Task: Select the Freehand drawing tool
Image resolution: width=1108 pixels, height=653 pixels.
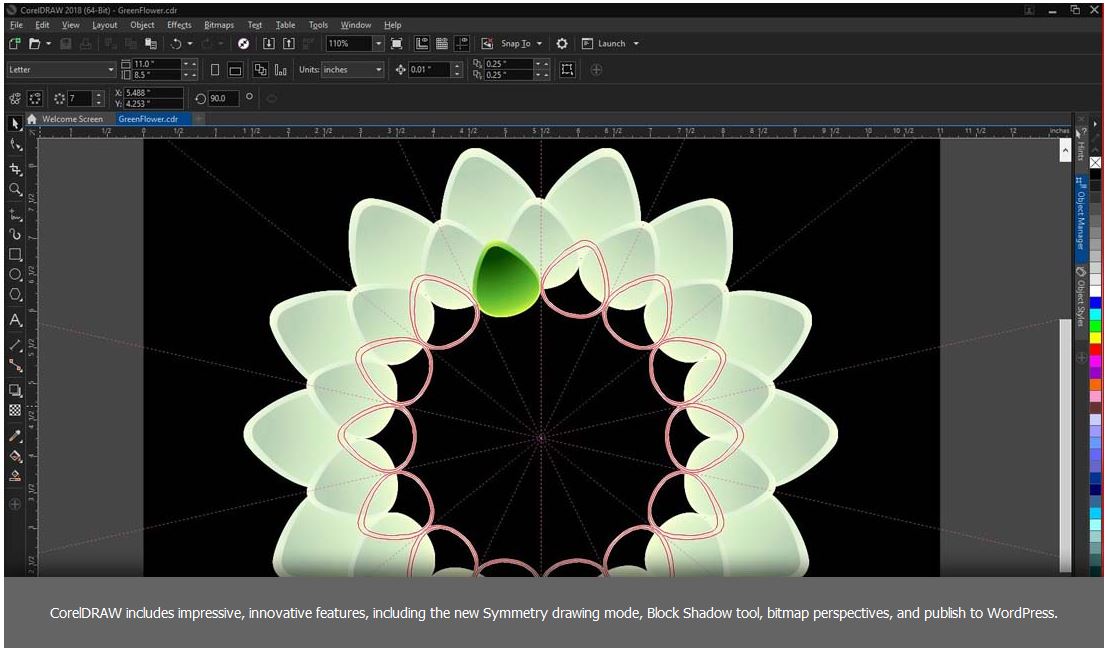Action: pos(15,214)
